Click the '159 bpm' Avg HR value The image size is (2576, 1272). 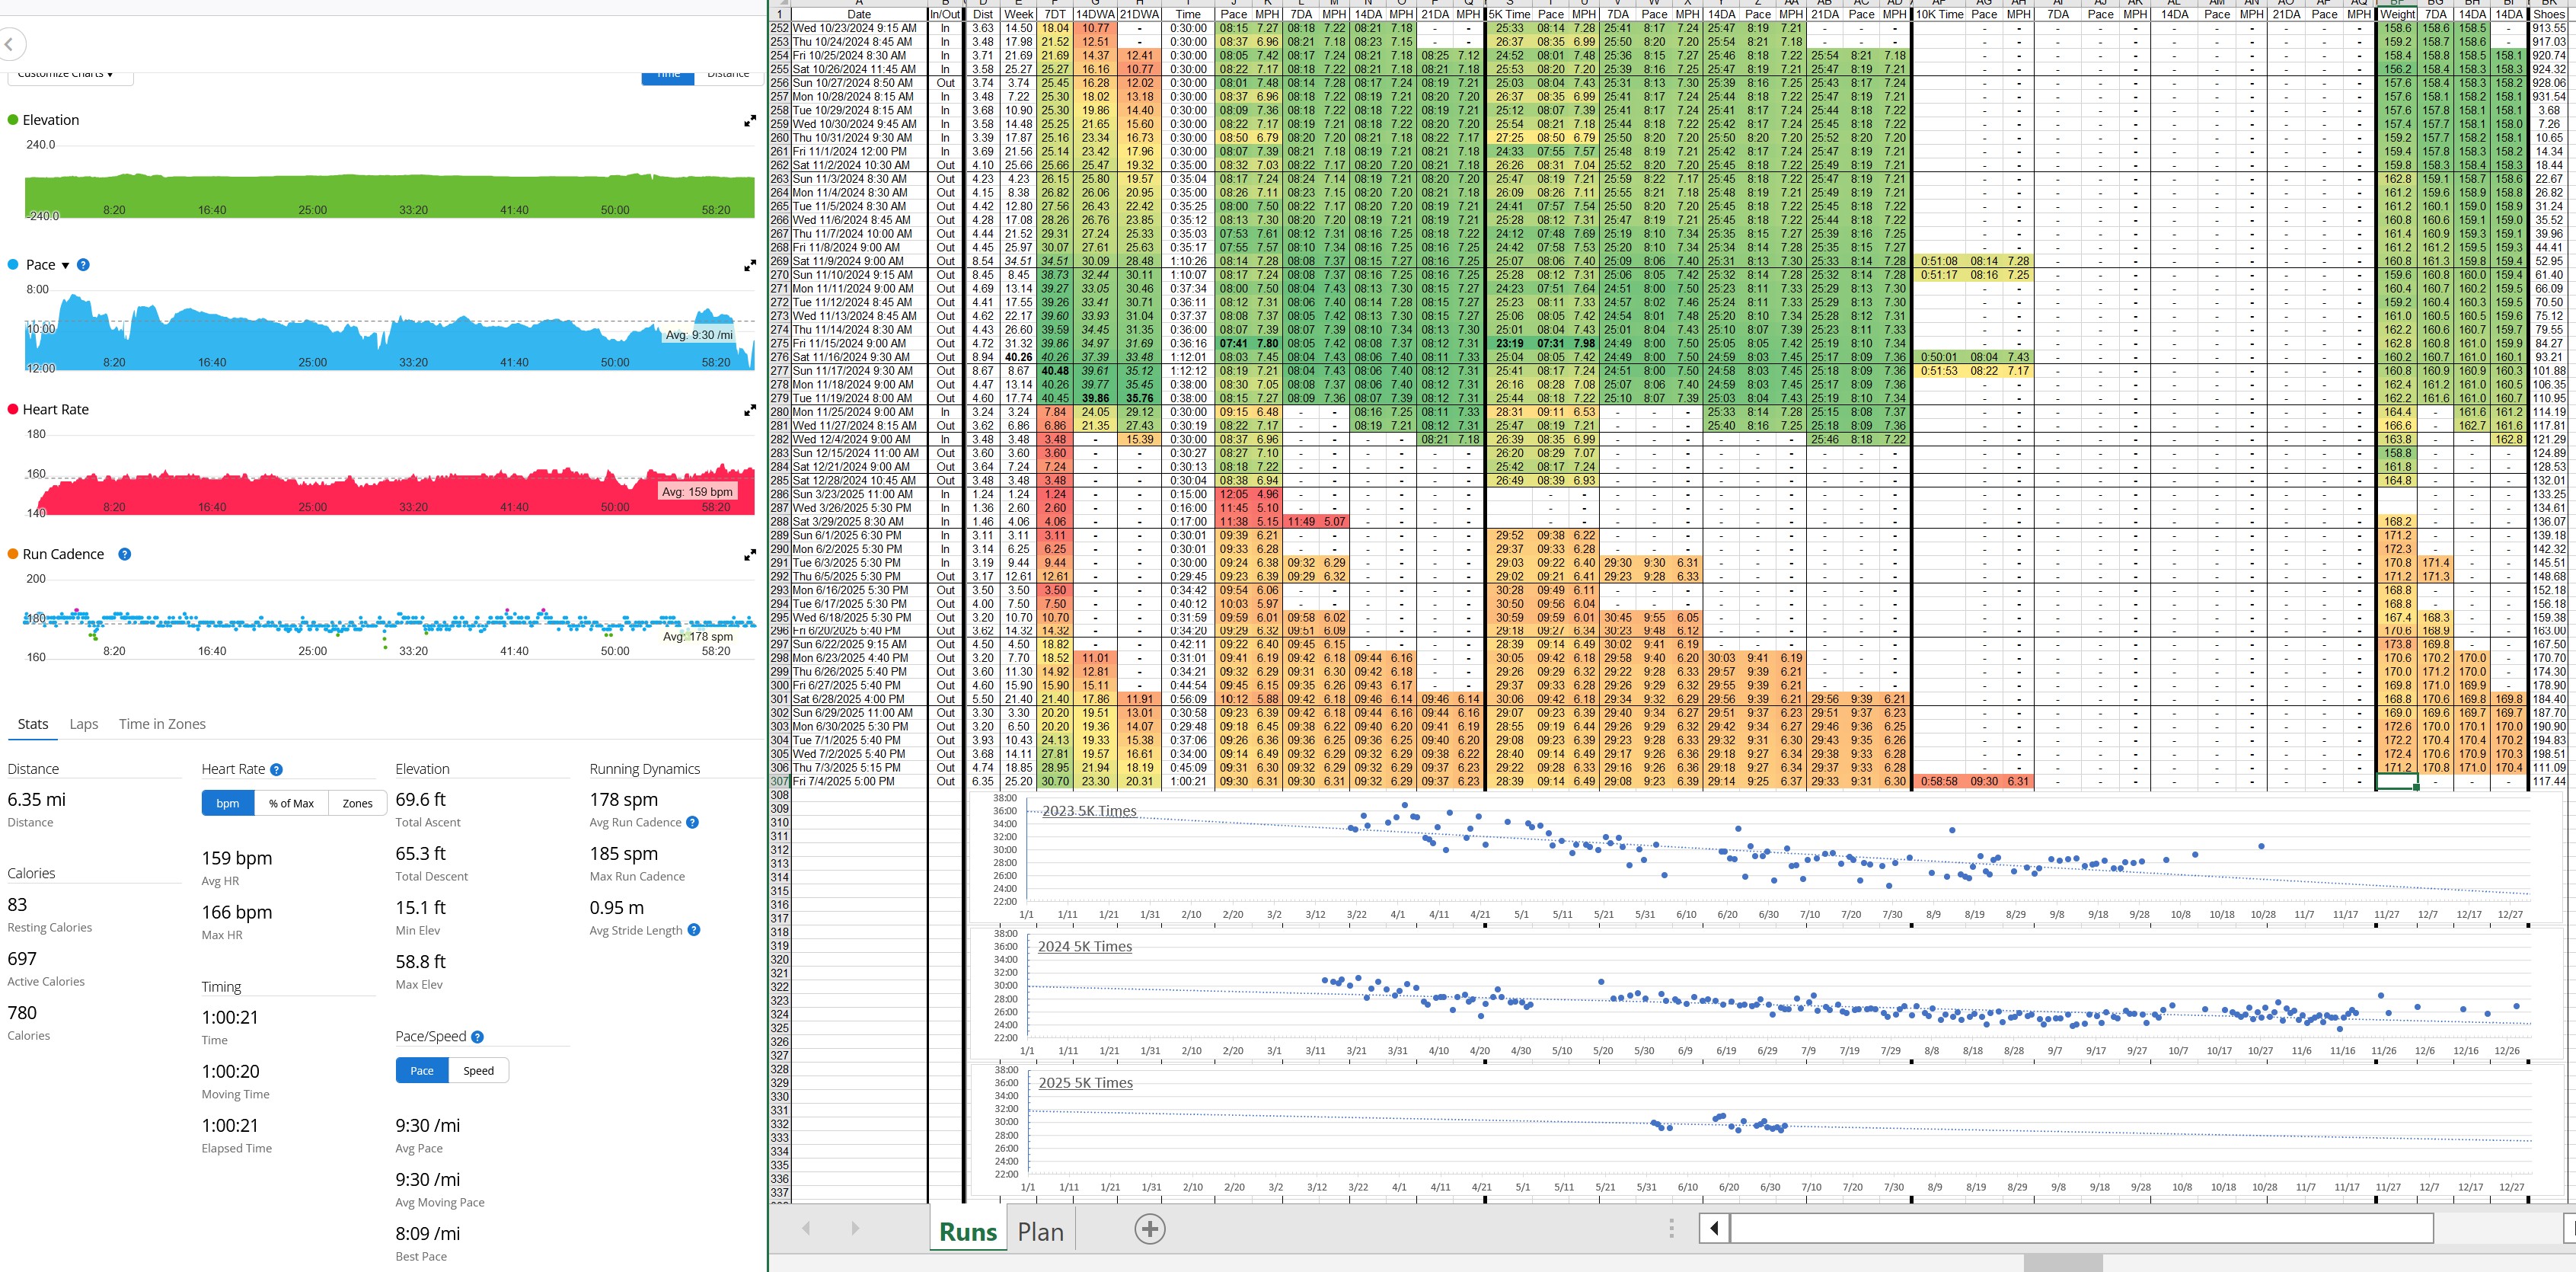pyautogui.click(x=237, y=858)
